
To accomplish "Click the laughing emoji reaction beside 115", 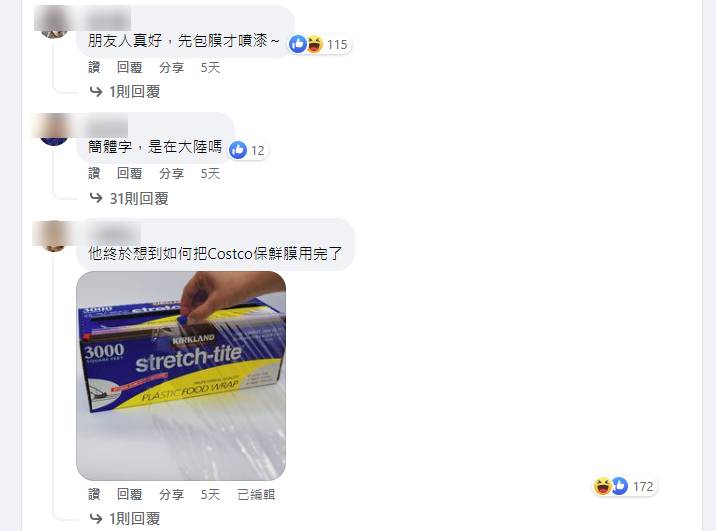I will click(315, 44).
